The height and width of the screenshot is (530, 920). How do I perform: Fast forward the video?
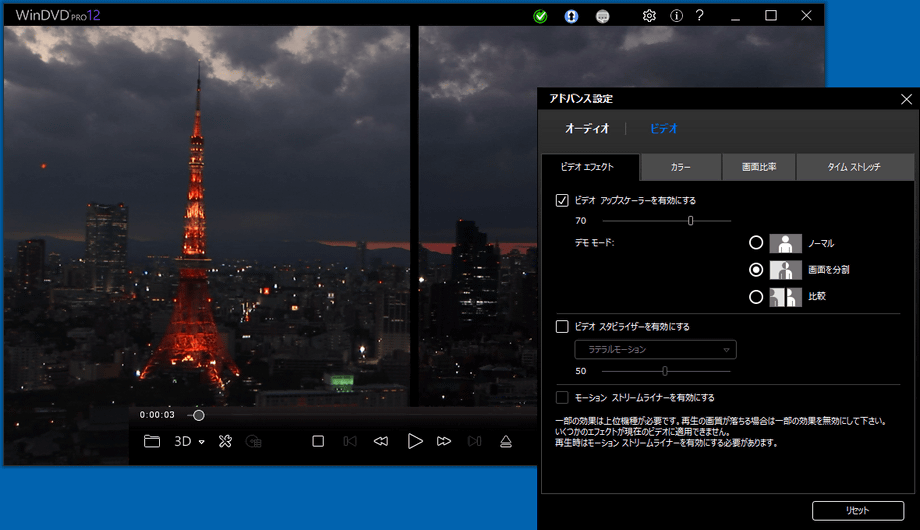[444, 441]
